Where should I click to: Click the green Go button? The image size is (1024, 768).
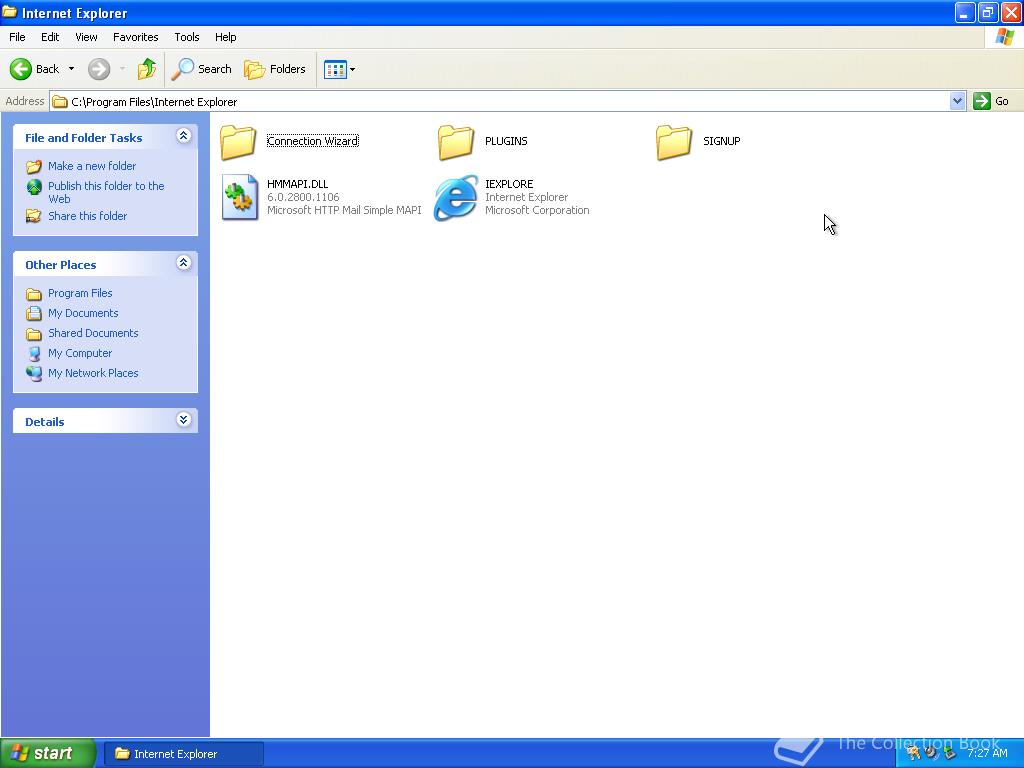coord(991,101)
